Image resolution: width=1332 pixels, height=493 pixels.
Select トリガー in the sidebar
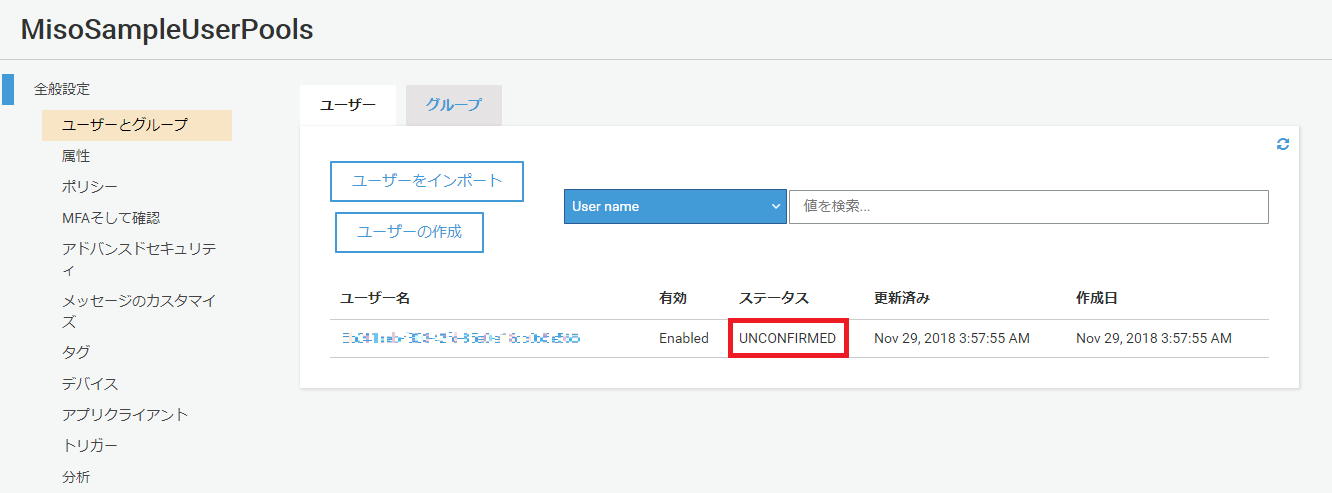point(90,446)
